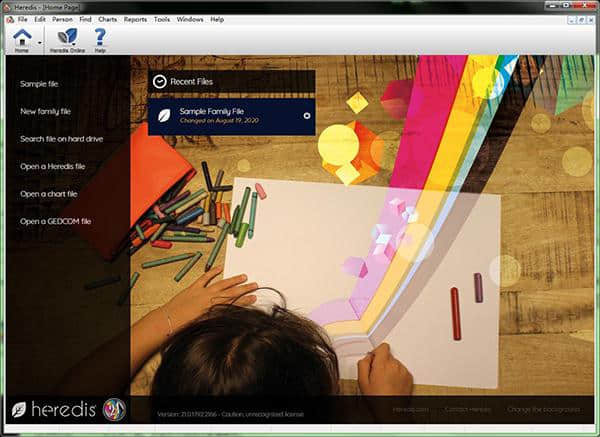Select Search file on hard drive
Image resolution: width=600 pixels, height=437 pixels.
pyautogui.click(x=62, y=139)
